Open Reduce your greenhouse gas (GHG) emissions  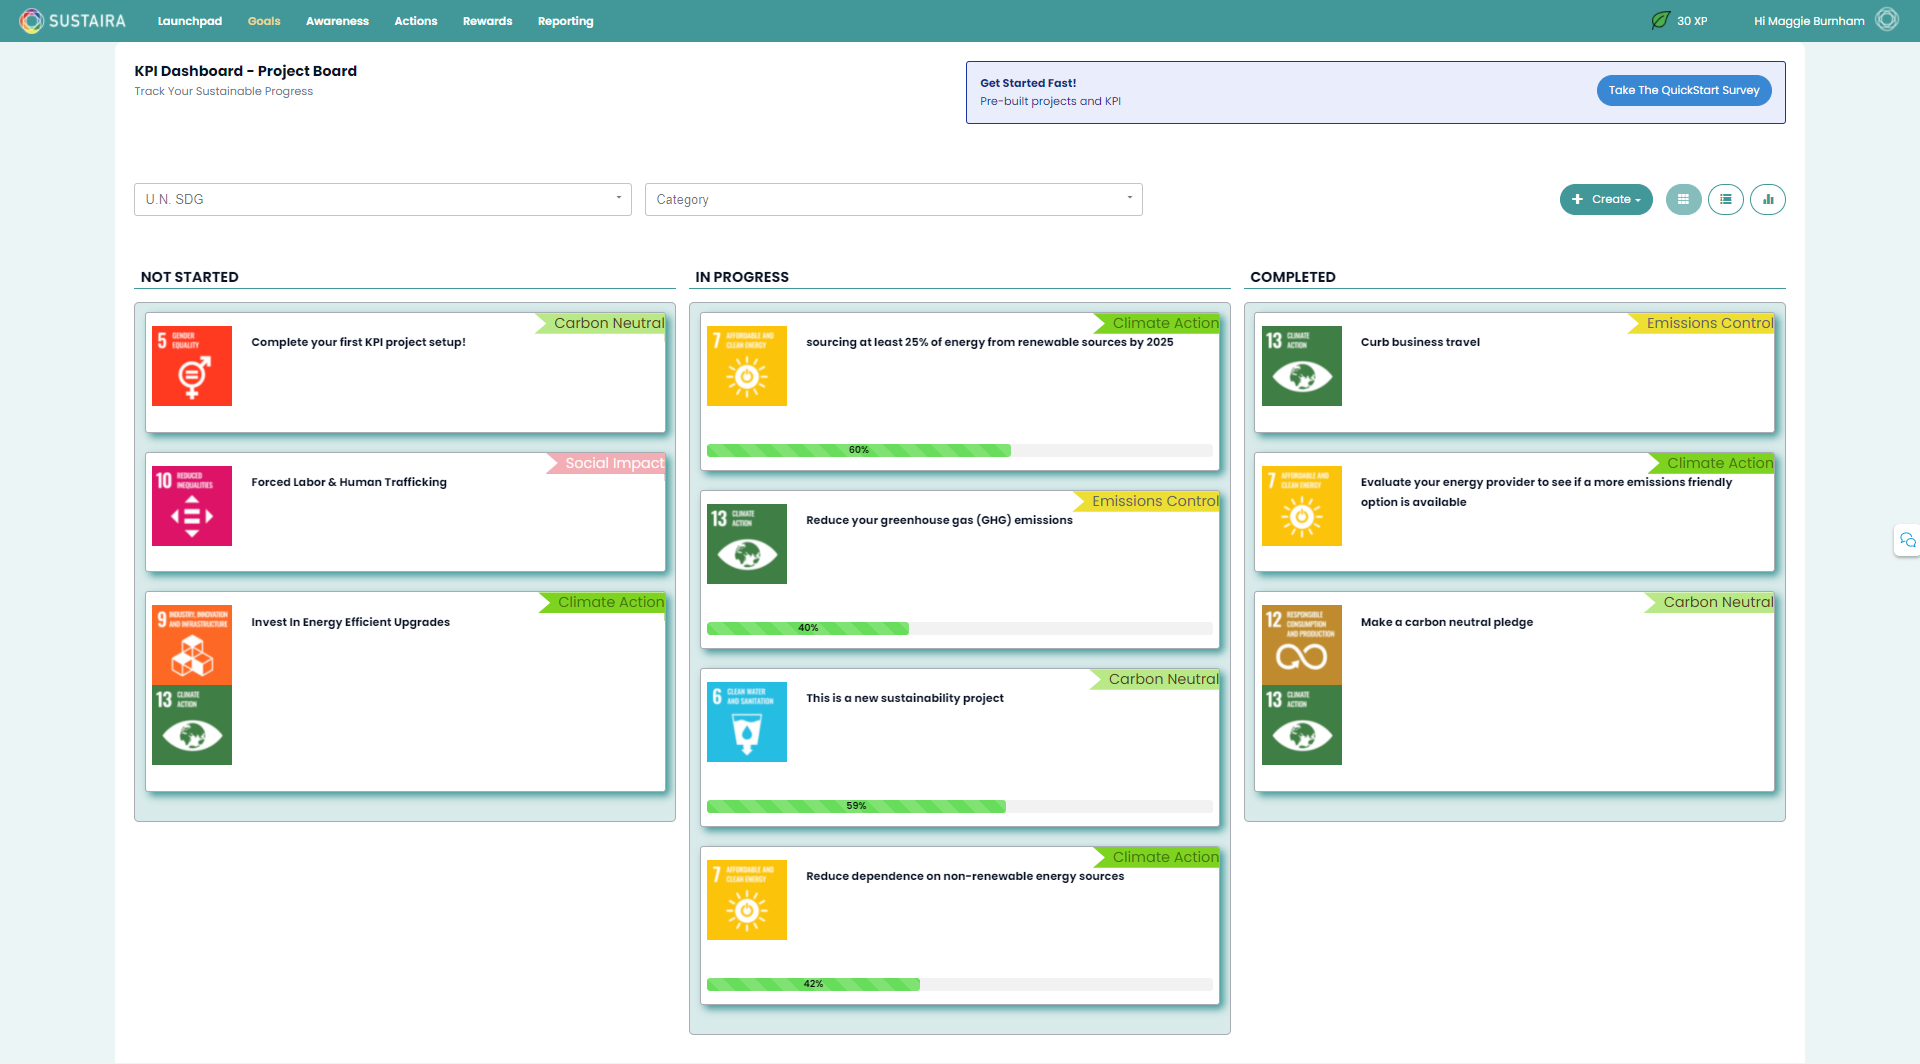939,520
